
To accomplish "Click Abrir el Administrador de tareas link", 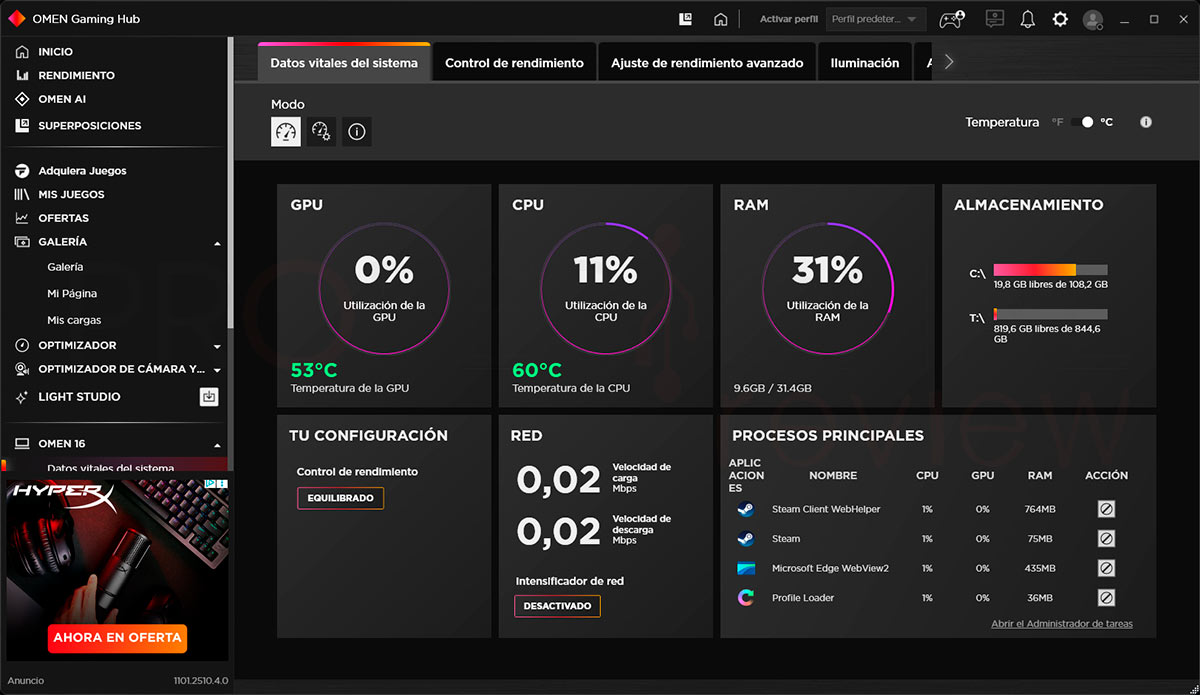I will [x=1062, y=624].
